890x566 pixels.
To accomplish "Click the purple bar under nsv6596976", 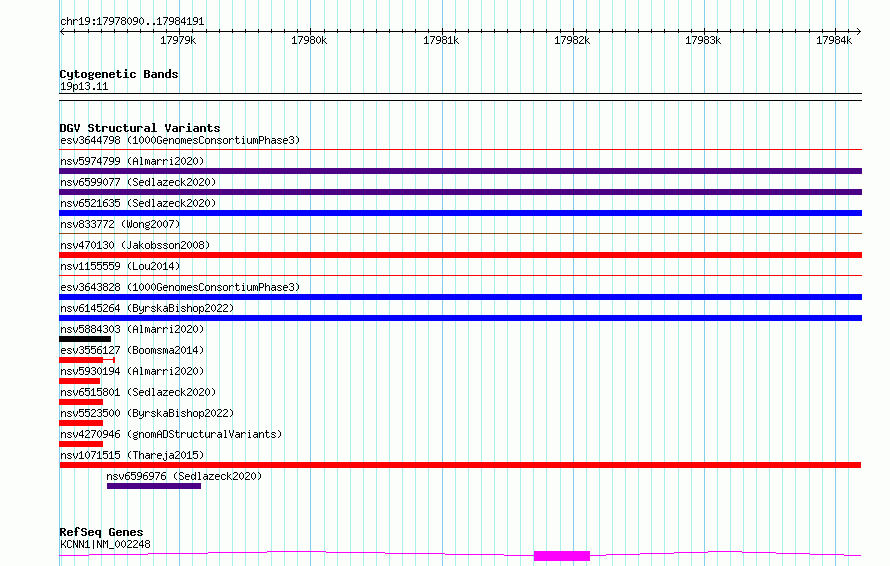I will tap(154, 486).
